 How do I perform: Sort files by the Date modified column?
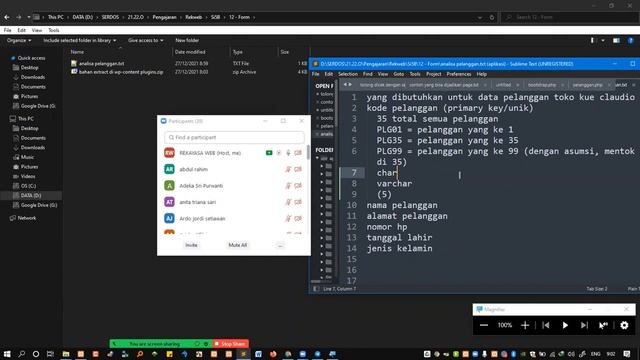click(190, 52)
